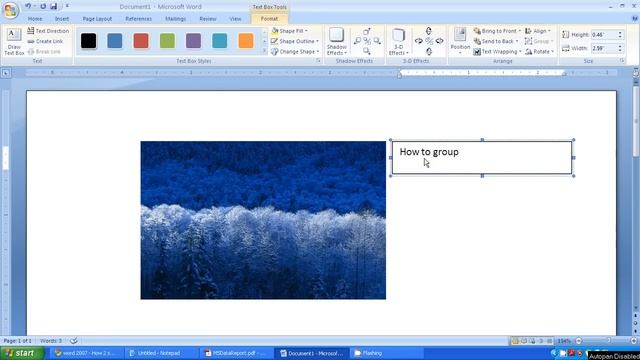Select the Mailings tab
The height and width of the screenshot is (360, 640).
tap(176, 19)
